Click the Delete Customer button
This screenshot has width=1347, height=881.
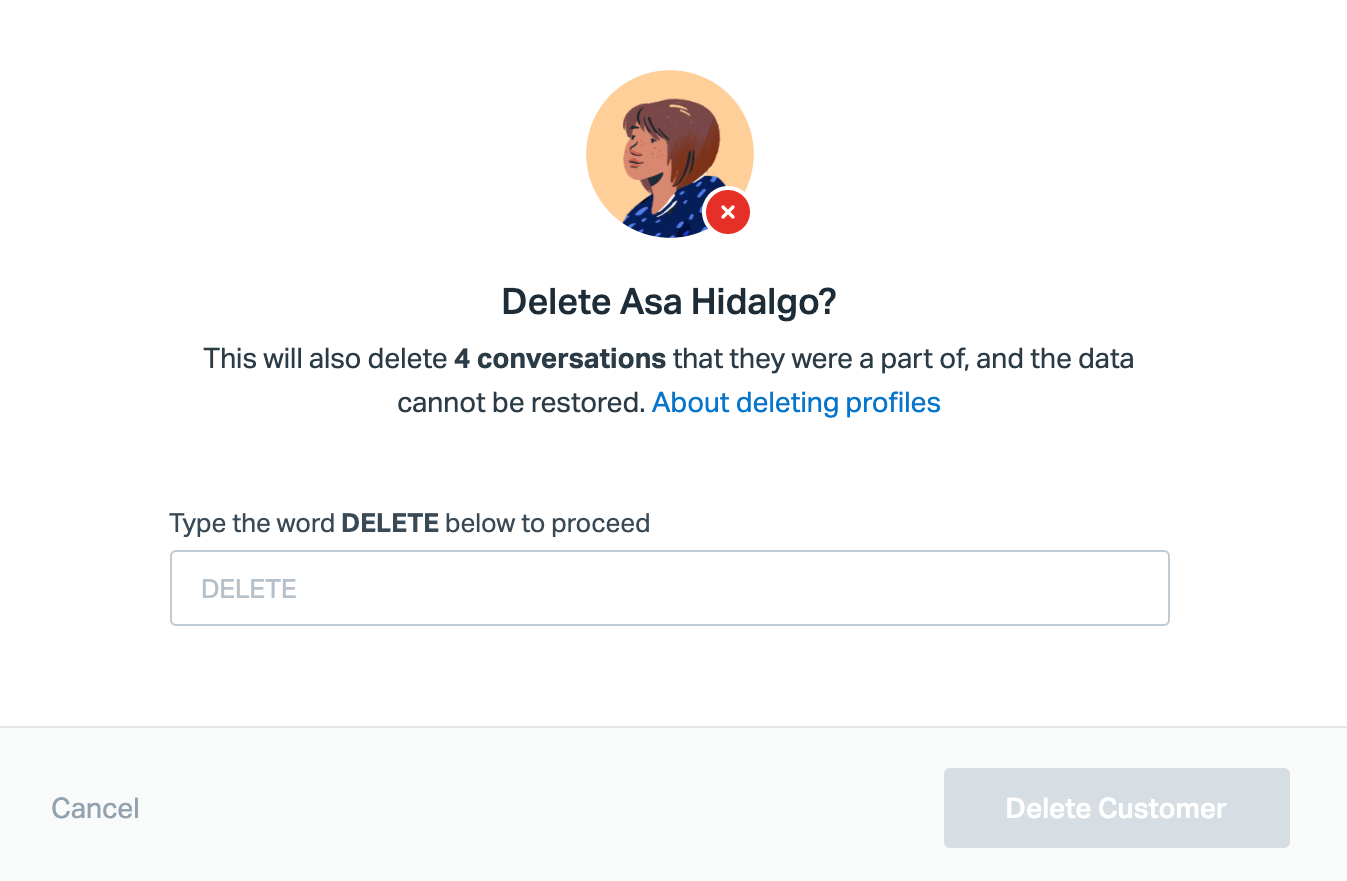point(1116,808)
